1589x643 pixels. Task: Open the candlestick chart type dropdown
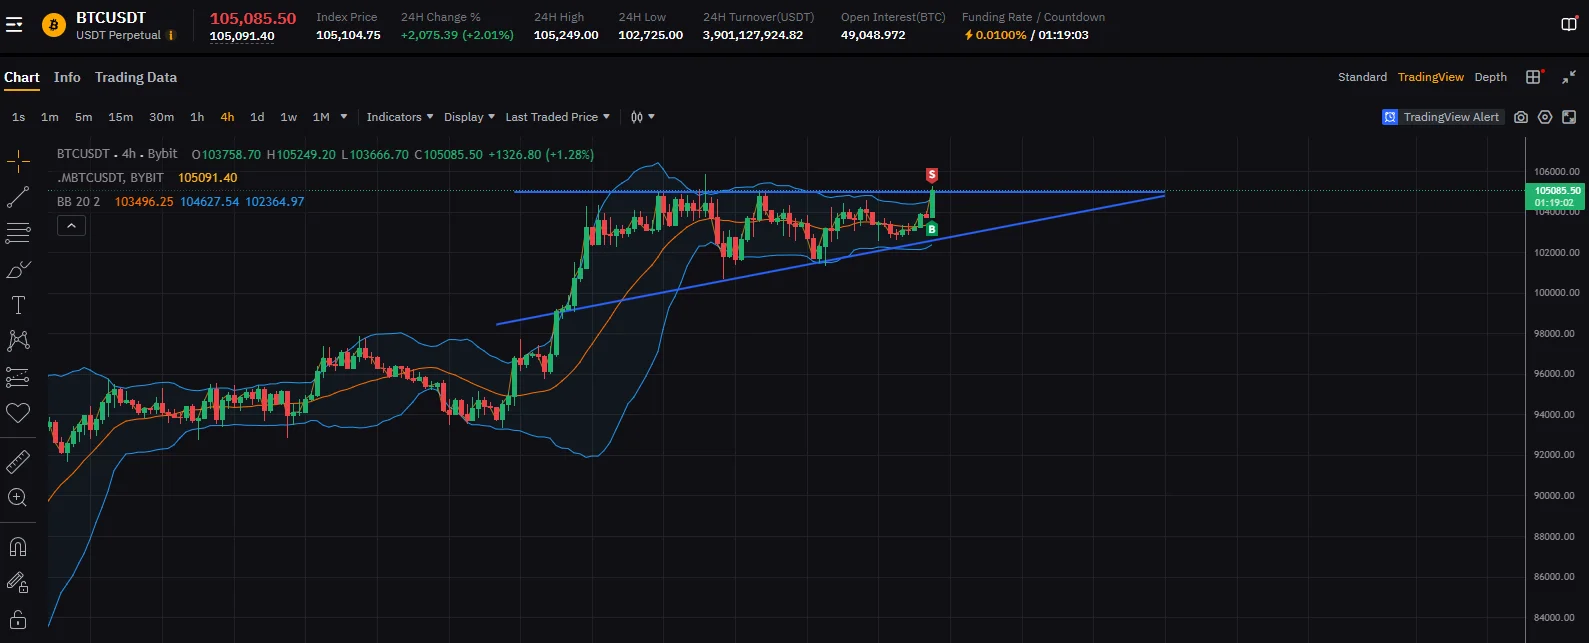pos(642,117)
